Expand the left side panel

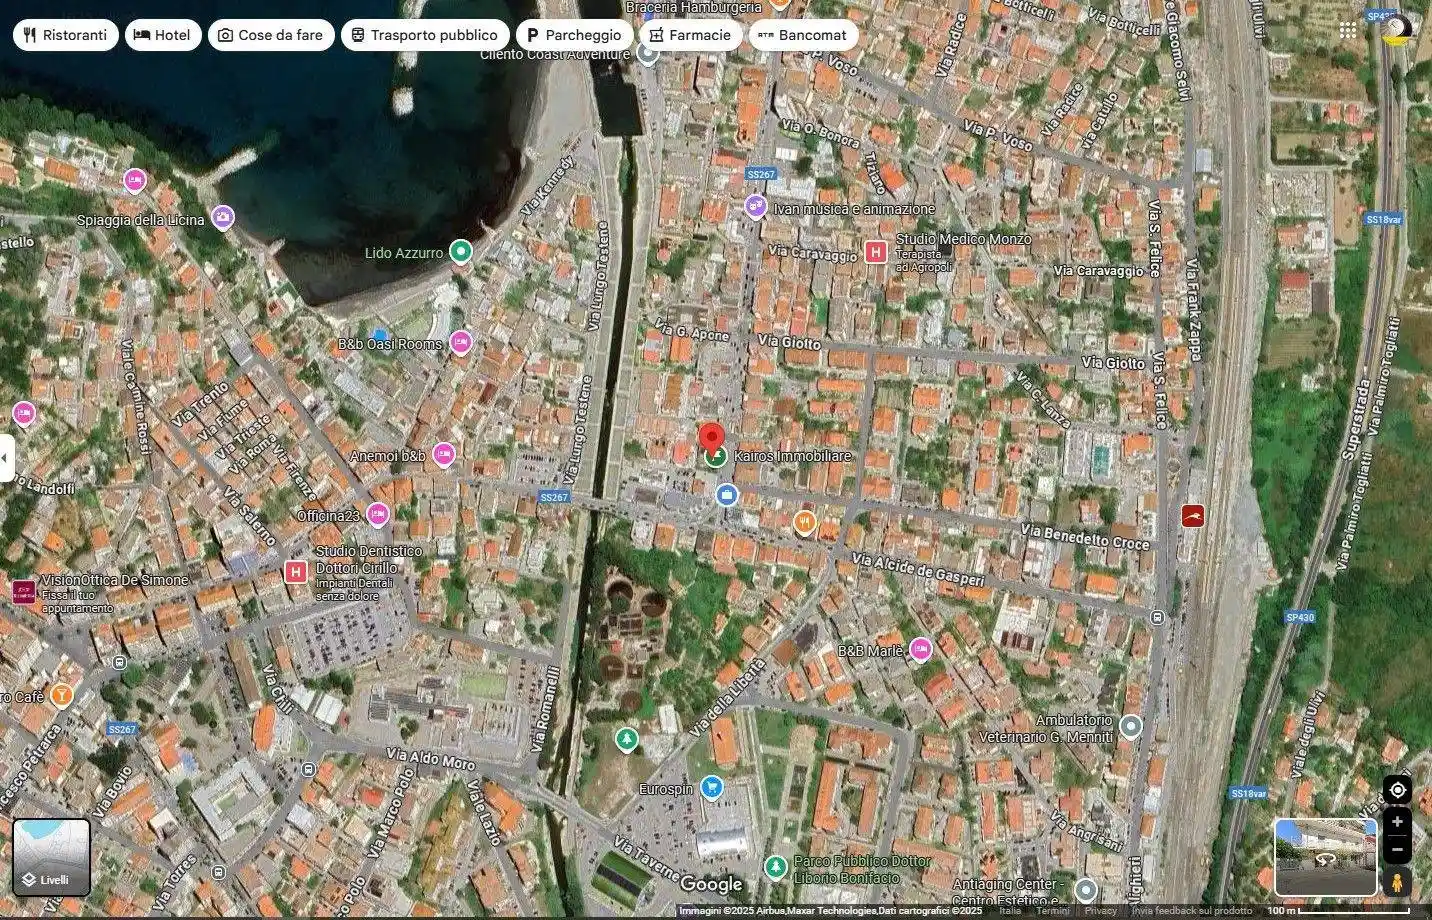click(x=6, y=456)
